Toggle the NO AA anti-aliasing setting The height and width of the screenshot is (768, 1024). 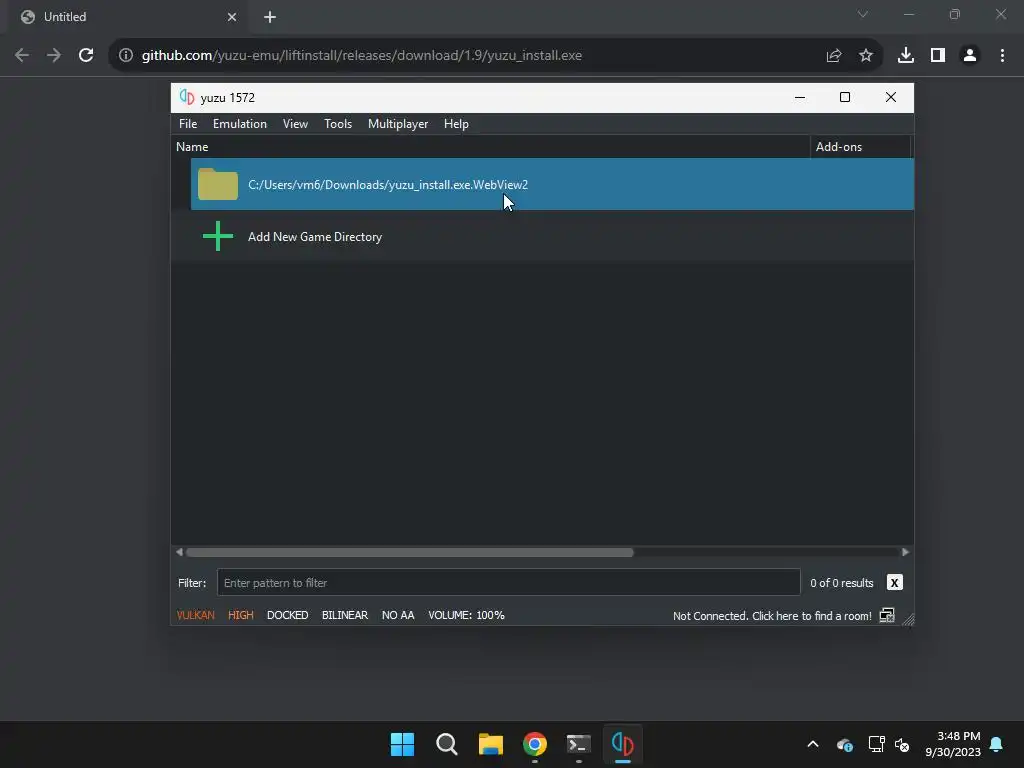[x=398, y=615]
